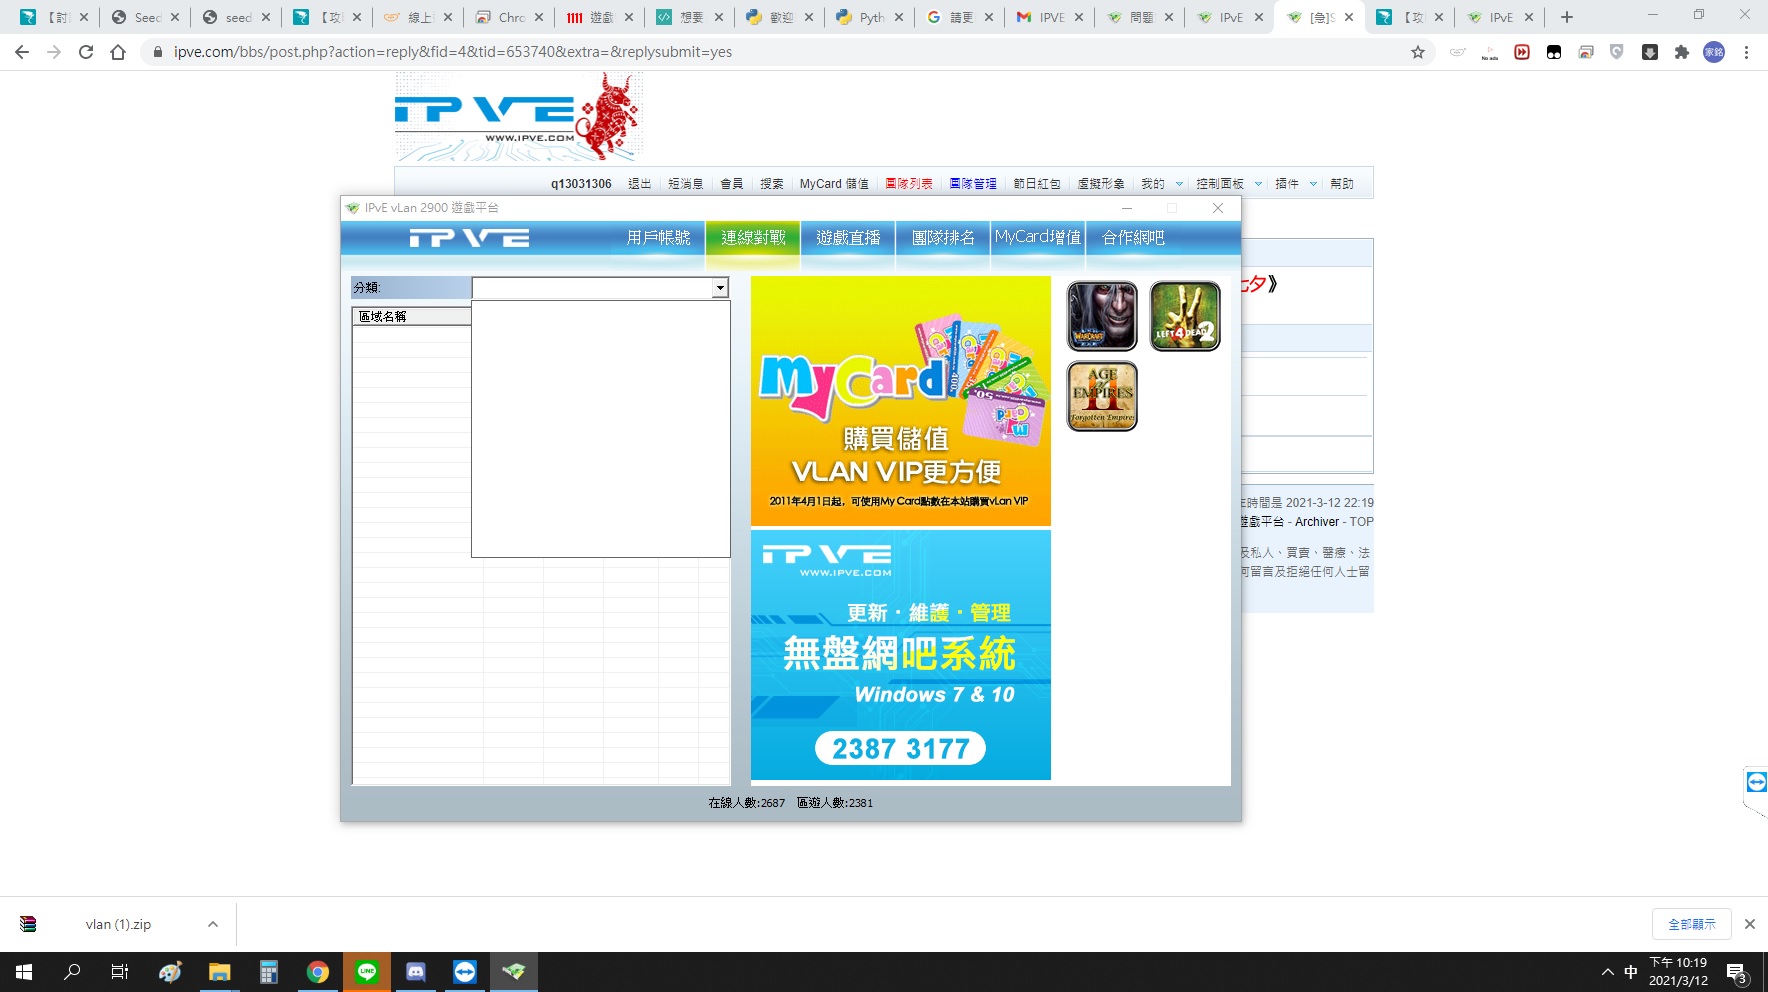The height and width of the screenshot is (992, 1768).
Task: Click the LINE app in the taskbar
Action: (x=367, y=972)
